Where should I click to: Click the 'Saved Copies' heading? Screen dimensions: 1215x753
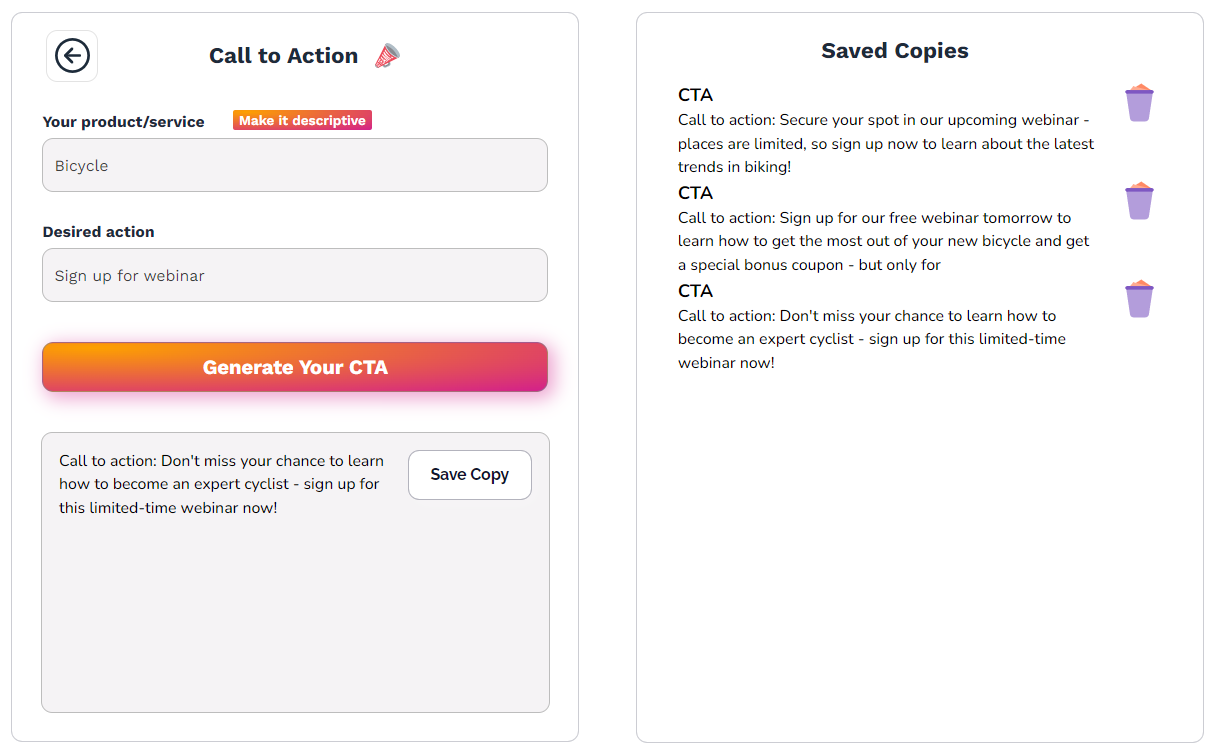point(894,50)
